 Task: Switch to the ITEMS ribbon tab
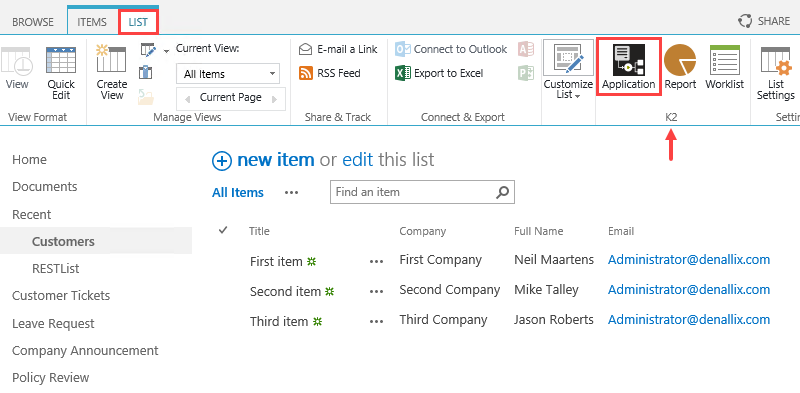coord(92,22)
